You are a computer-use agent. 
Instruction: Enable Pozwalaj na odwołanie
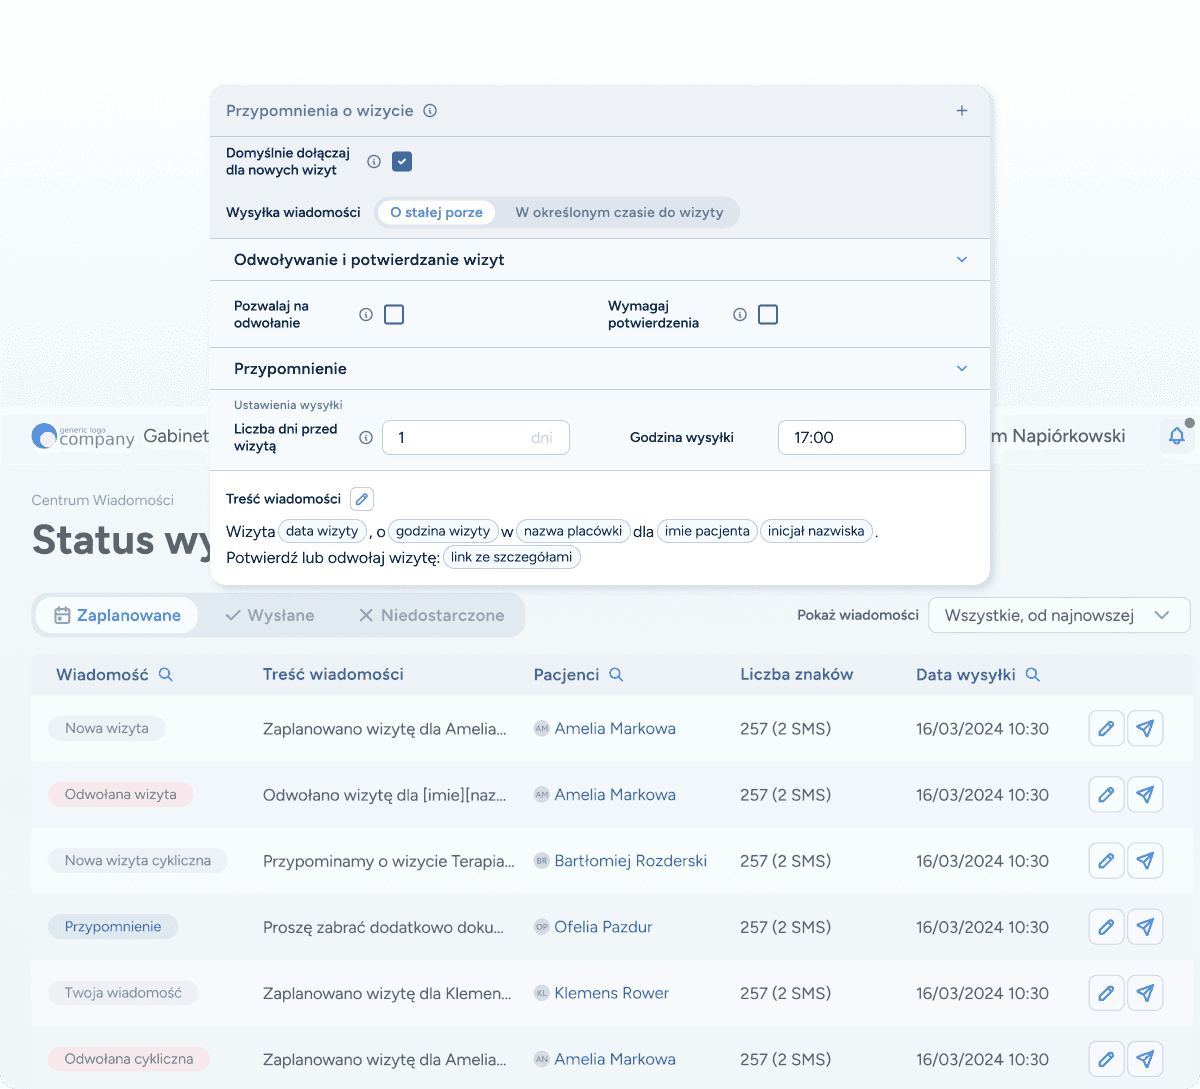point(393,313)
